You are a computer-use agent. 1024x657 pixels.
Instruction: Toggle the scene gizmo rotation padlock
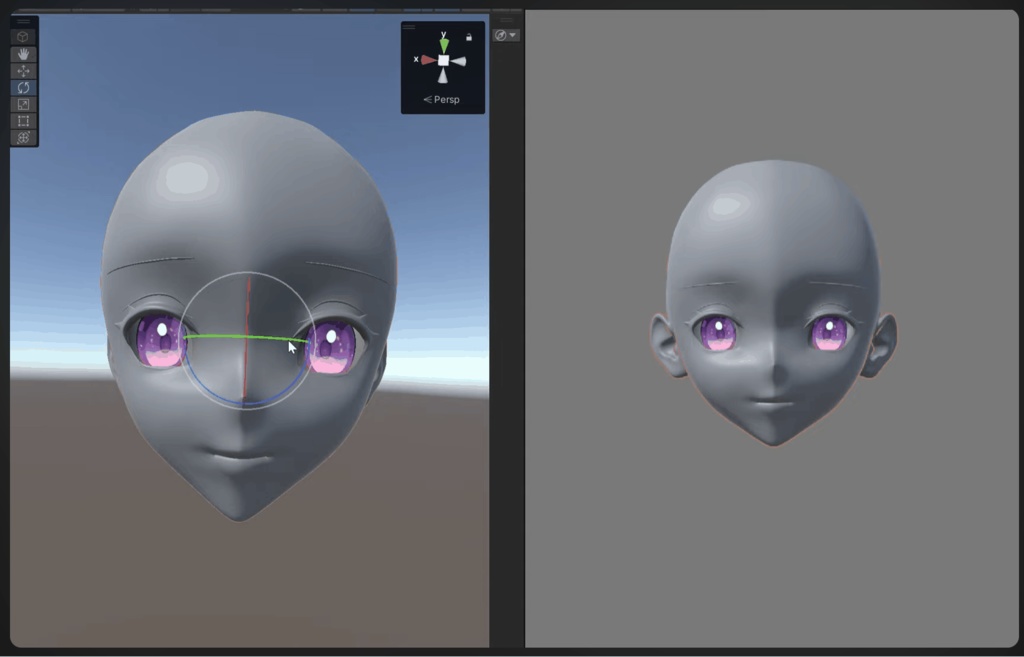(469, 37)
